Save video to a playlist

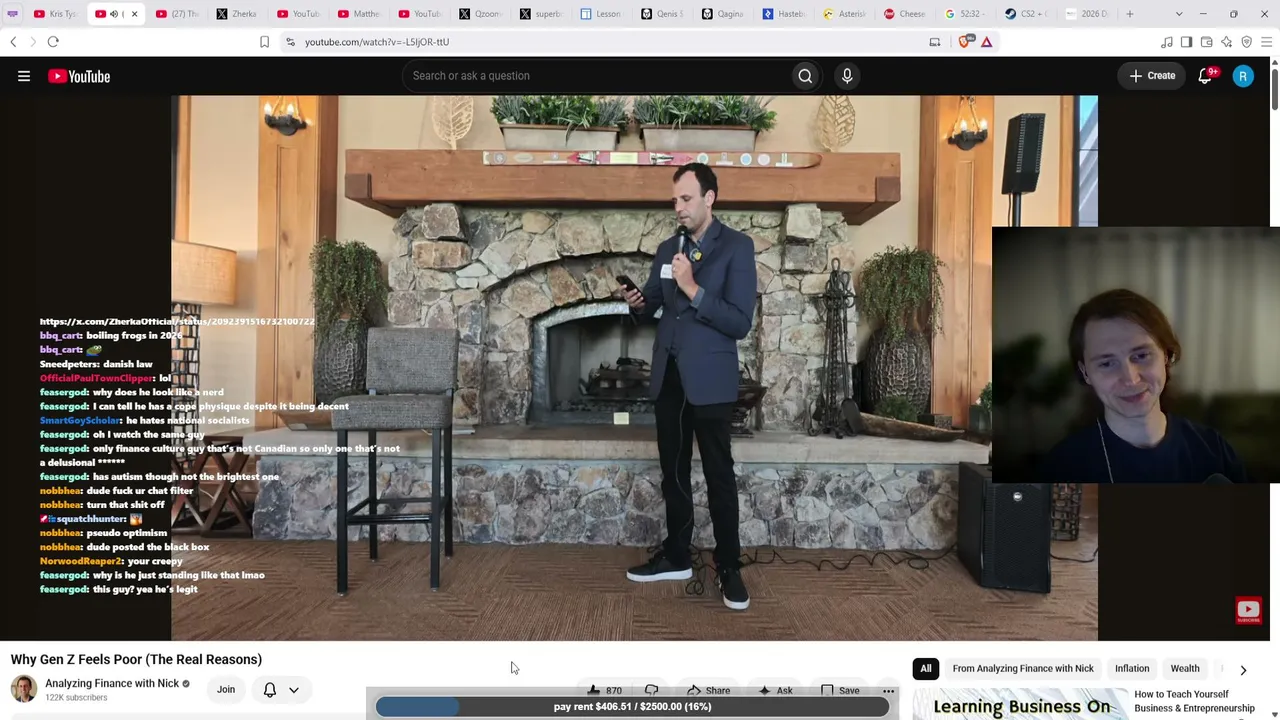click(839, 690)
